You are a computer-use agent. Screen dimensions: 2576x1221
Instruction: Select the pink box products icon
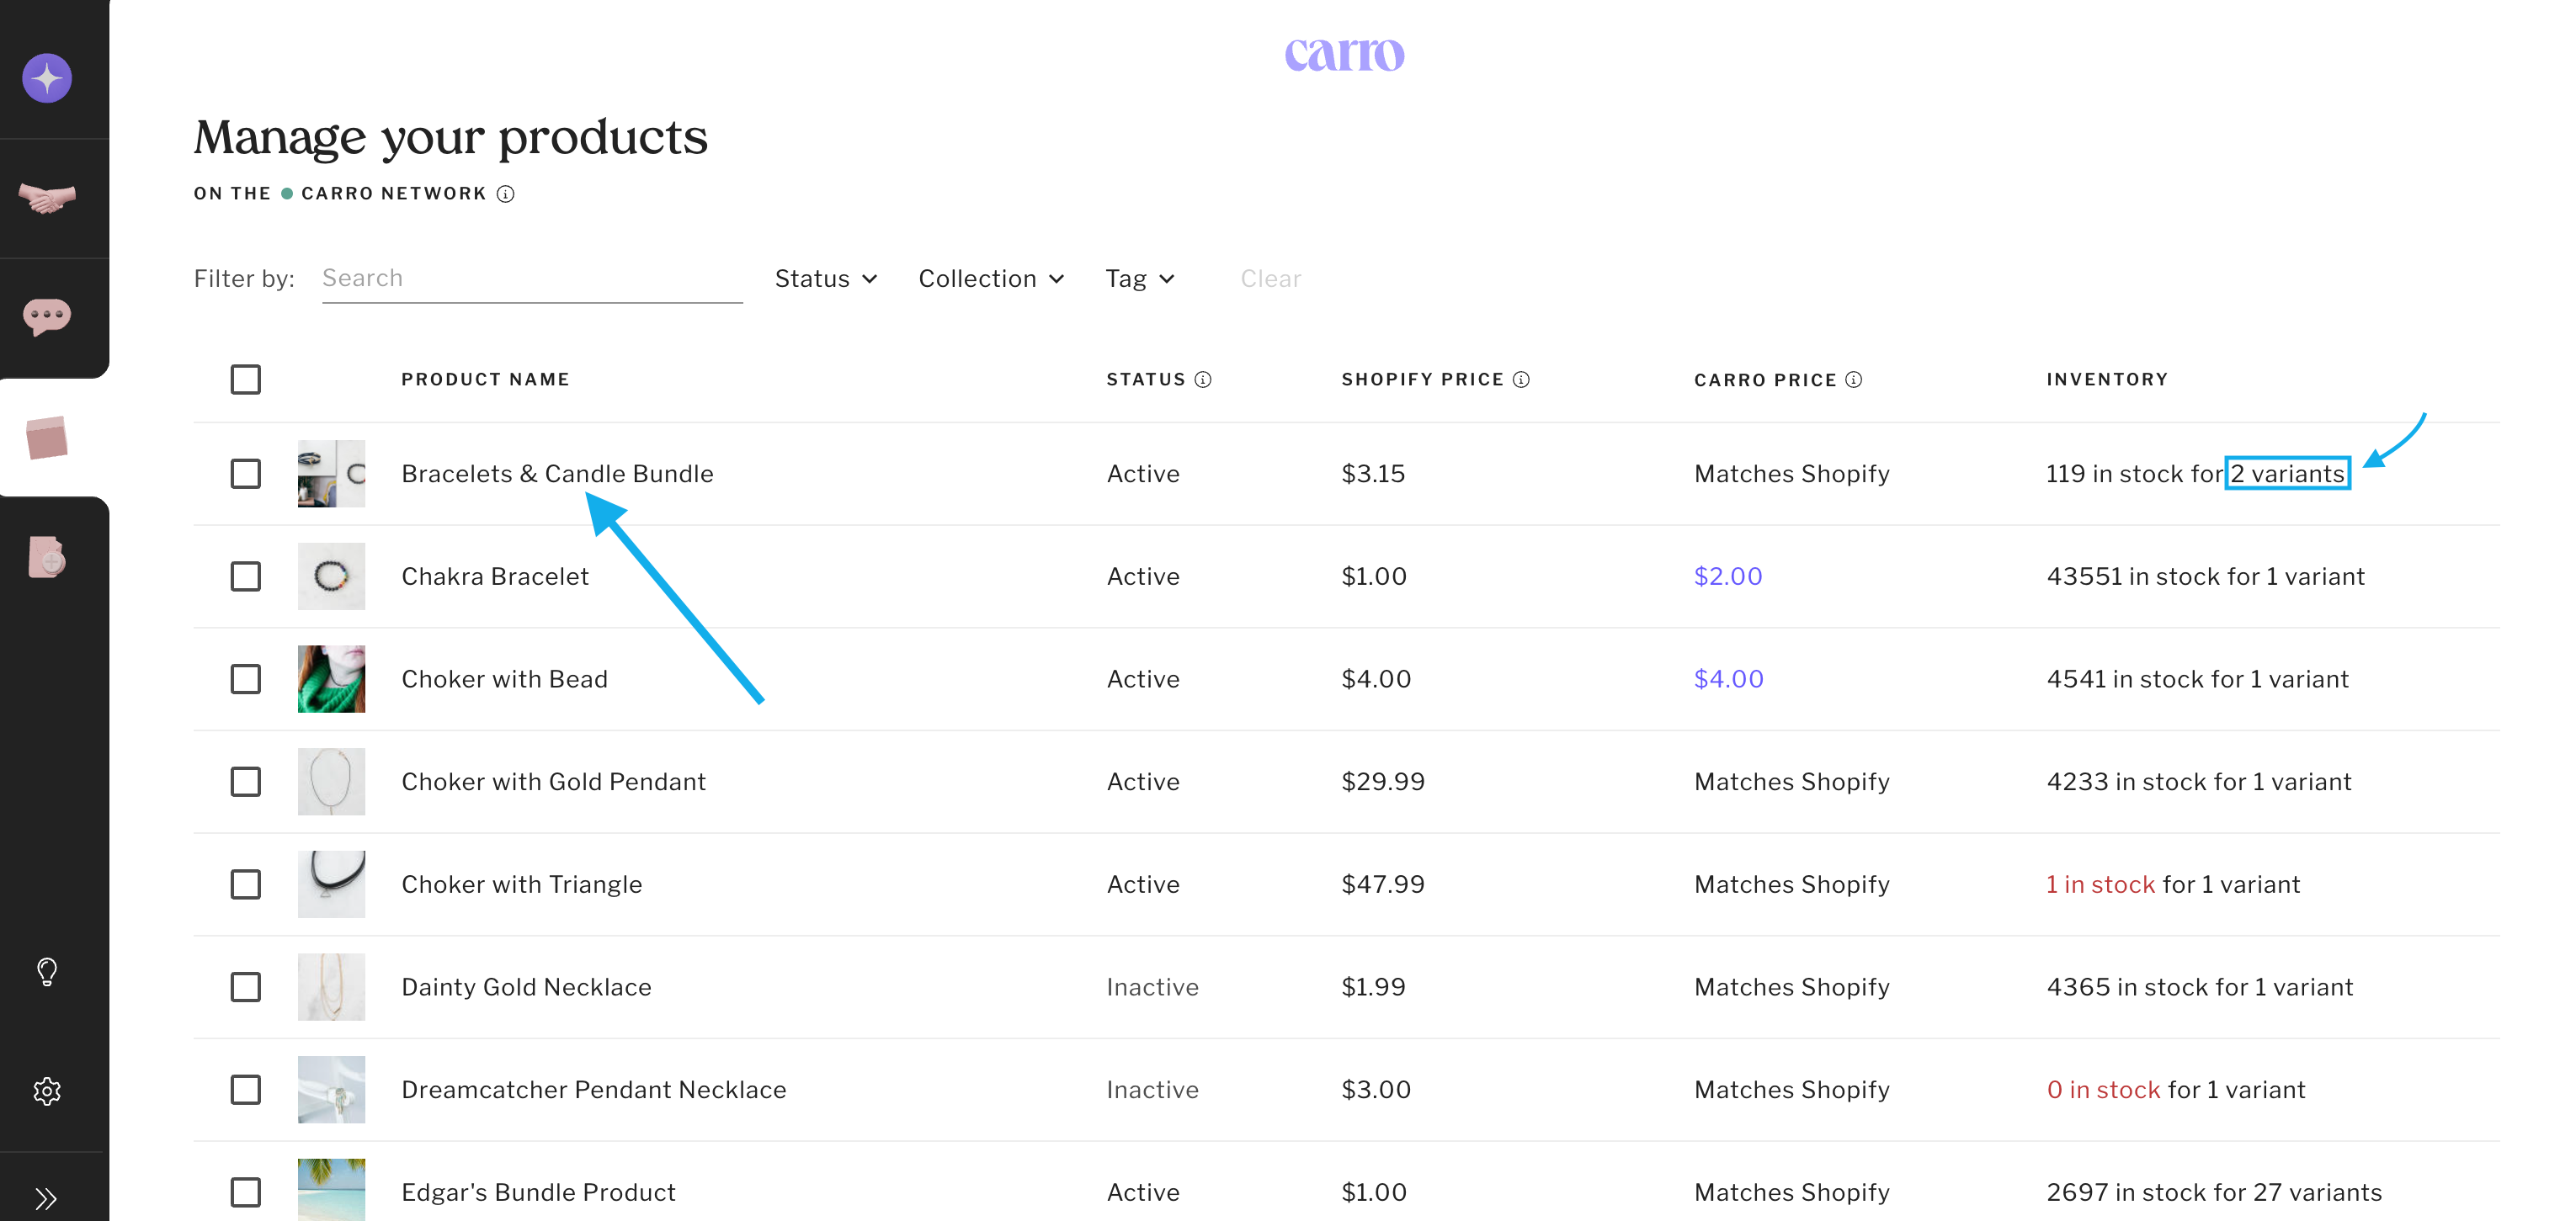click(47, 438)
